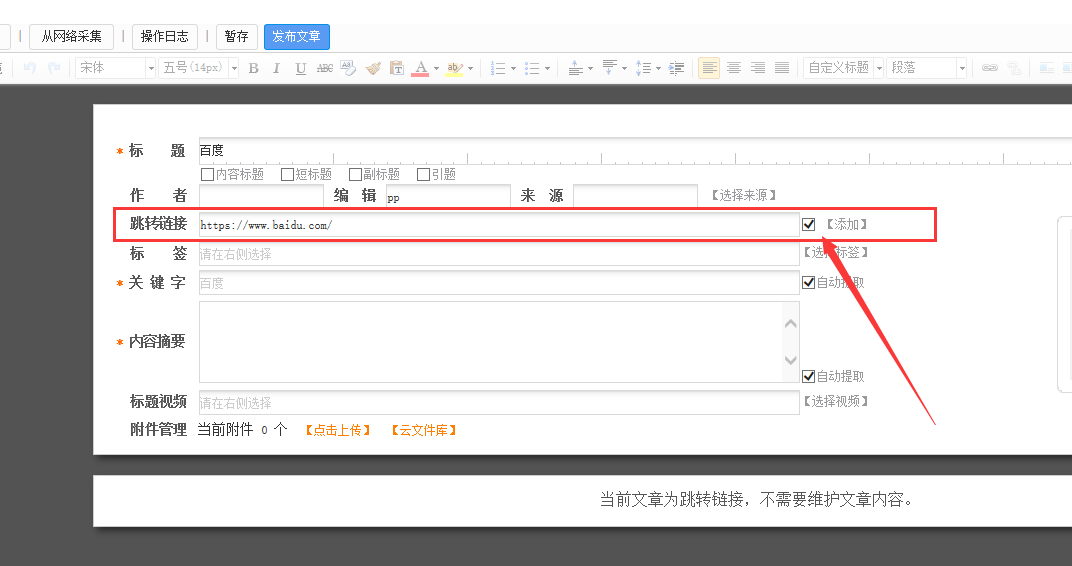Click the 内容摘要 scroll up arrow
The image size is (1072, 566).
click(x=791, y=324)
